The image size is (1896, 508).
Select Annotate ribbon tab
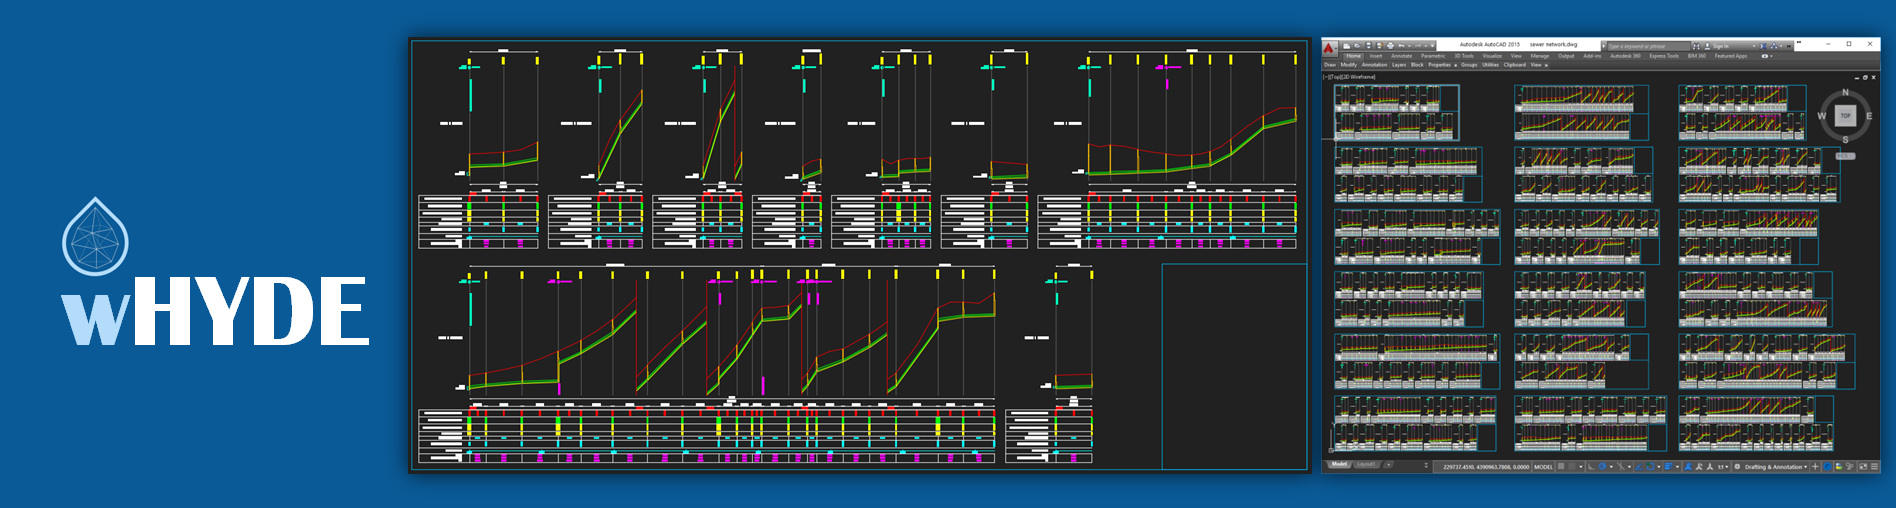pyautogui.click(x=1402, y=56)
